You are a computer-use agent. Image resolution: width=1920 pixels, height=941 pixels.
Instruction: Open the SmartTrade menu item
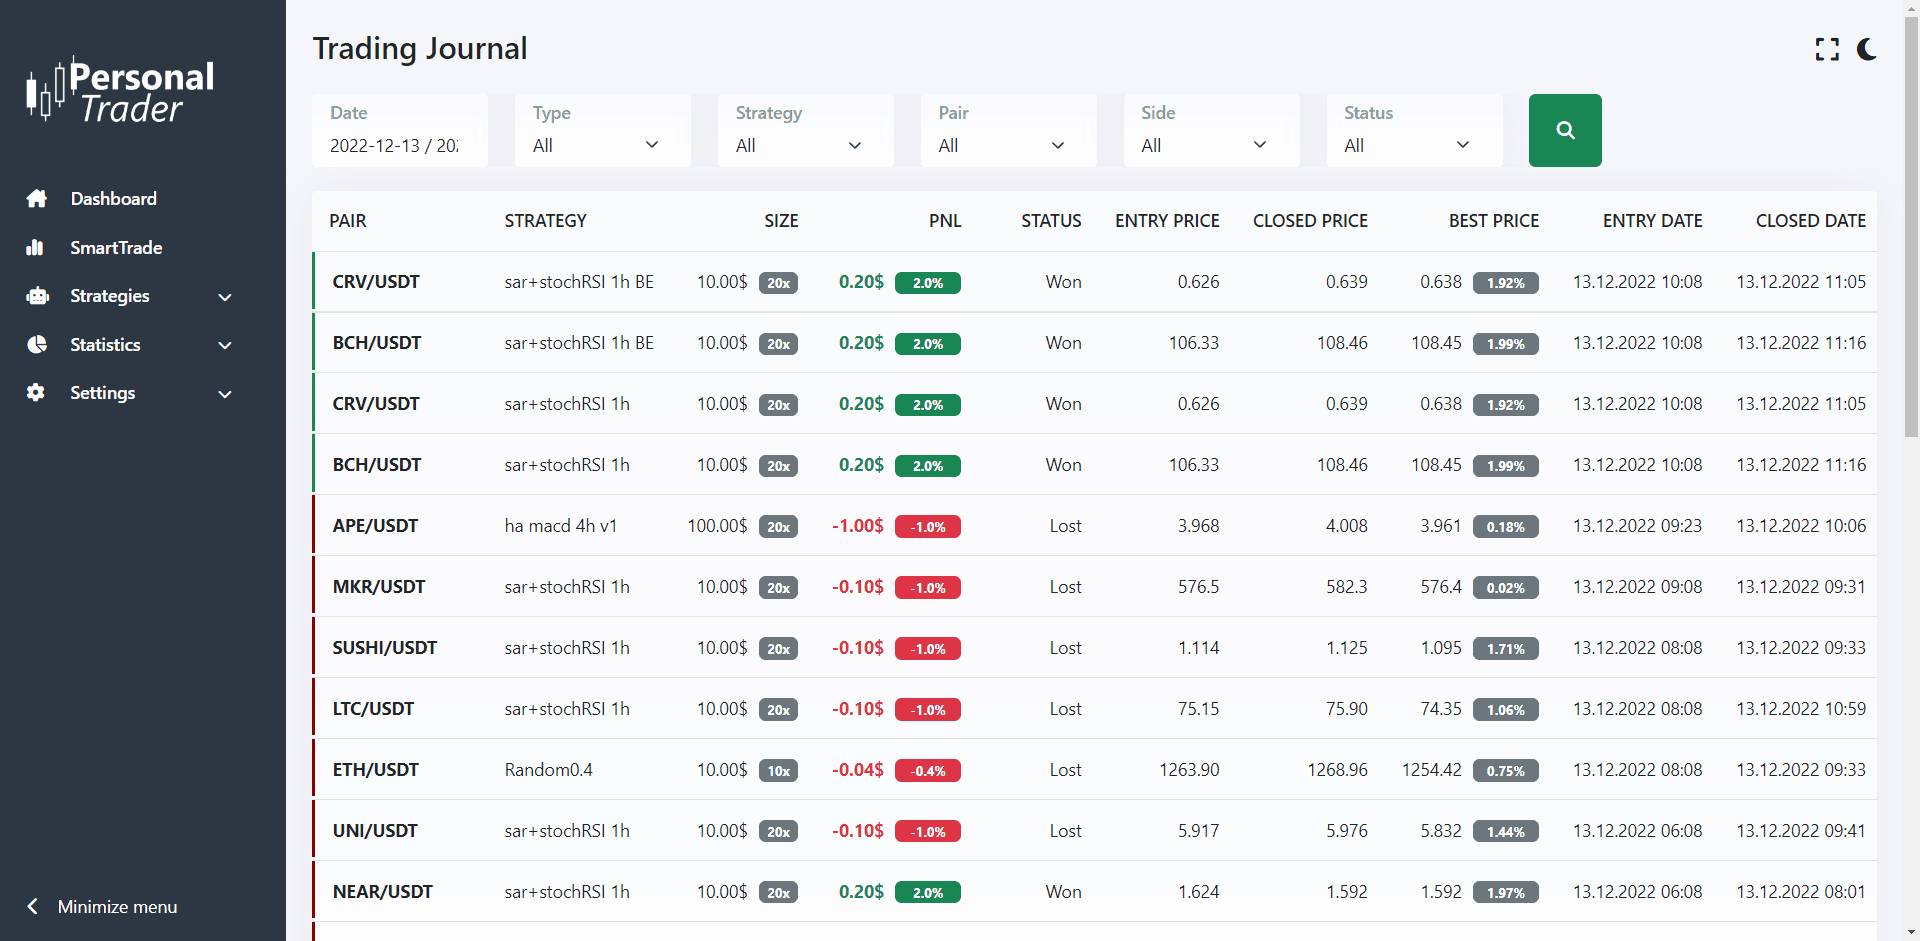[x=116, y=248]
